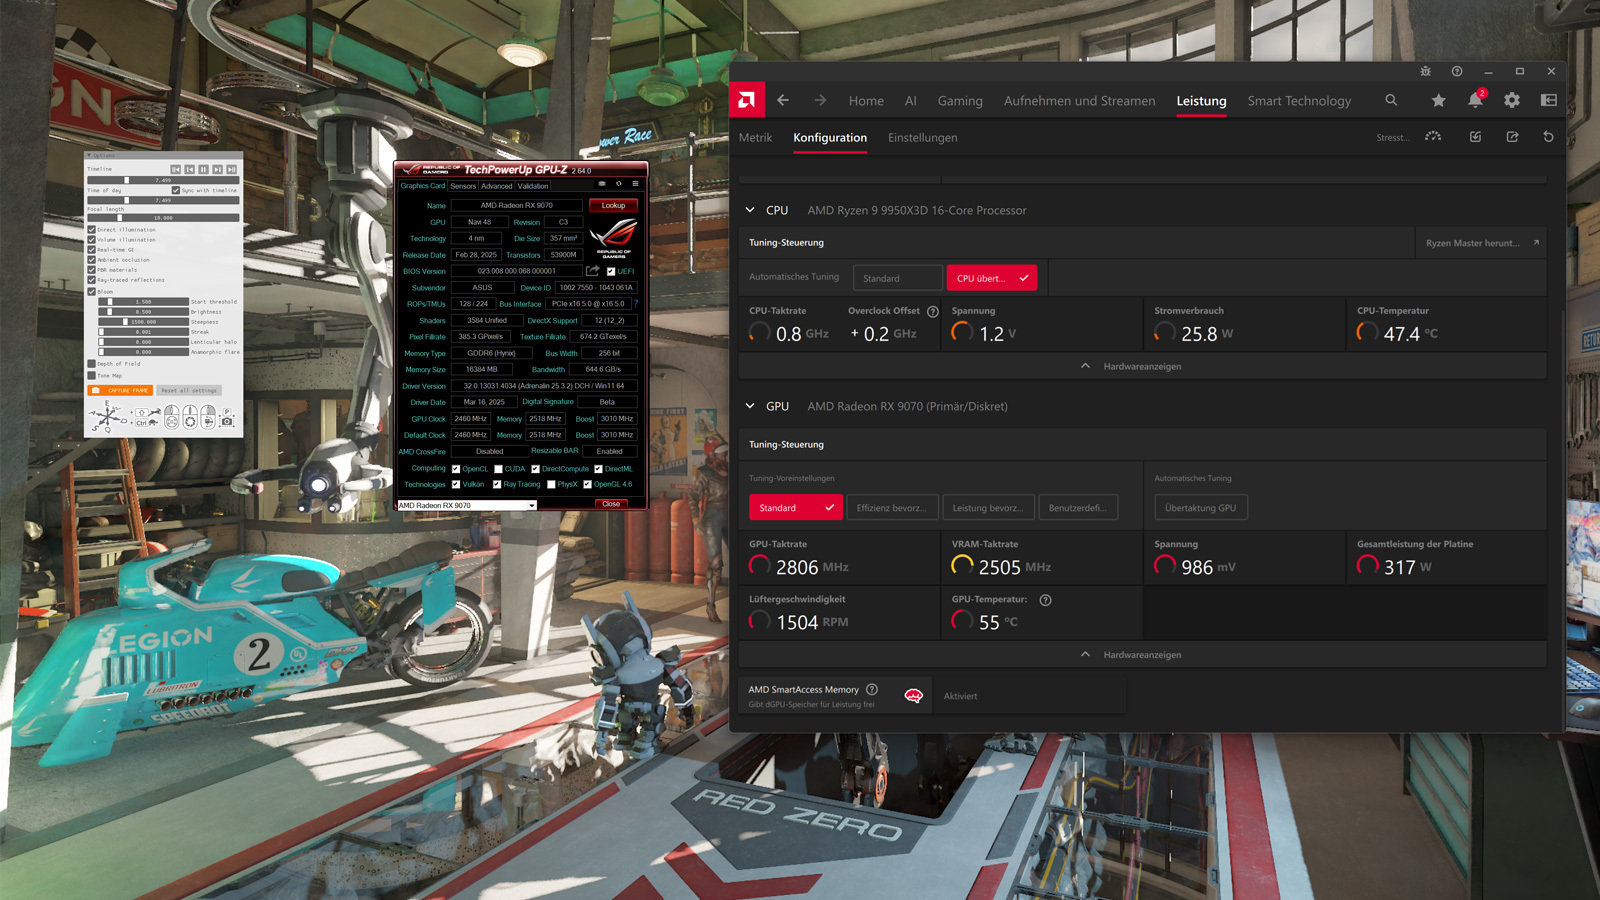
Task: Start a stress test via the gauge icon
Action: tap(1433, 137)
